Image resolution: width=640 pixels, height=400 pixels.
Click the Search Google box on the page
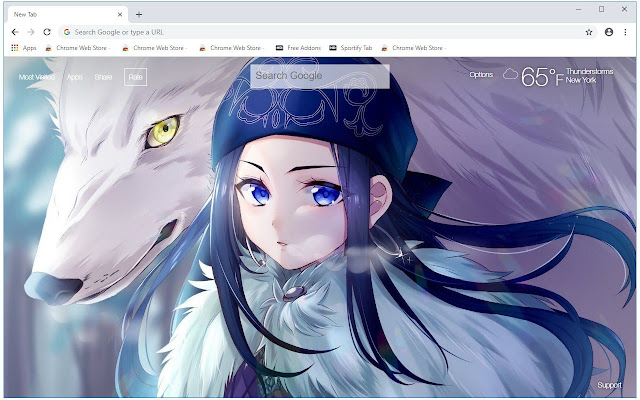tap(320, 76)
